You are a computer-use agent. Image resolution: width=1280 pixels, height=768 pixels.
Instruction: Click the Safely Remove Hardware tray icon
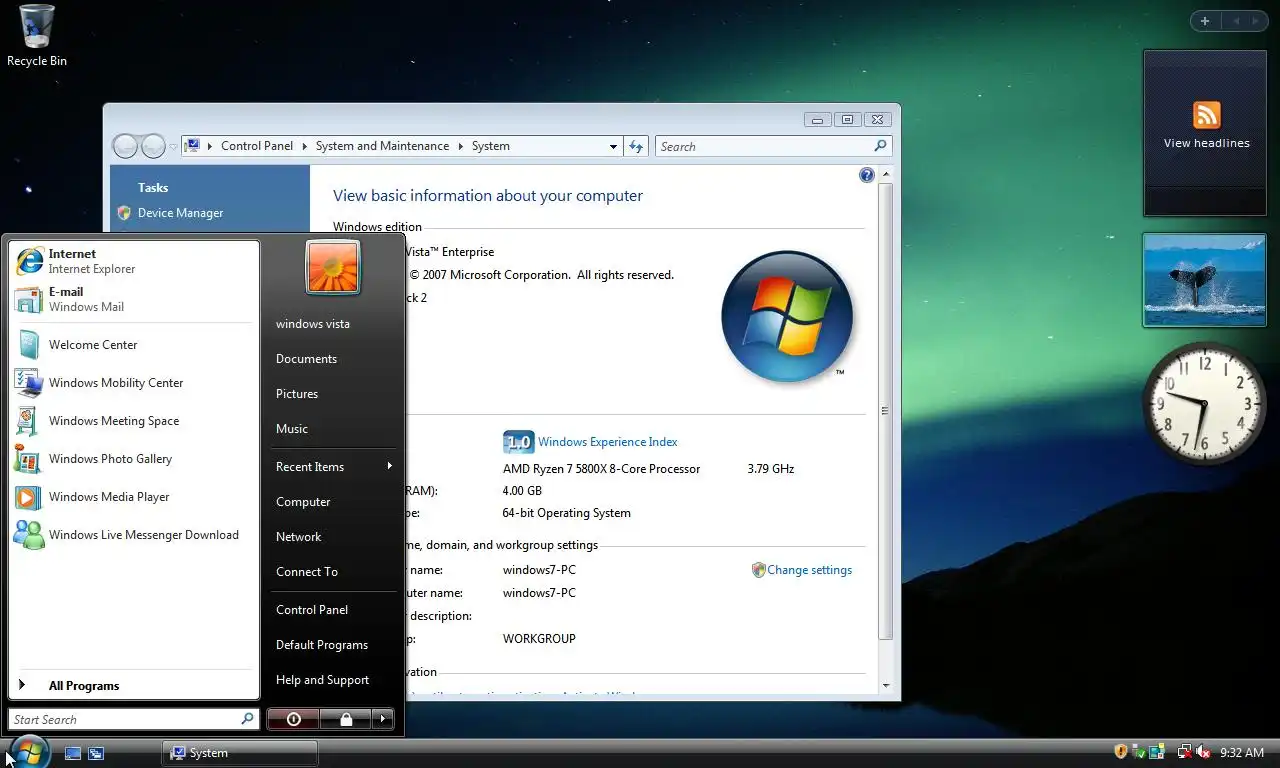click(1139, 752)
